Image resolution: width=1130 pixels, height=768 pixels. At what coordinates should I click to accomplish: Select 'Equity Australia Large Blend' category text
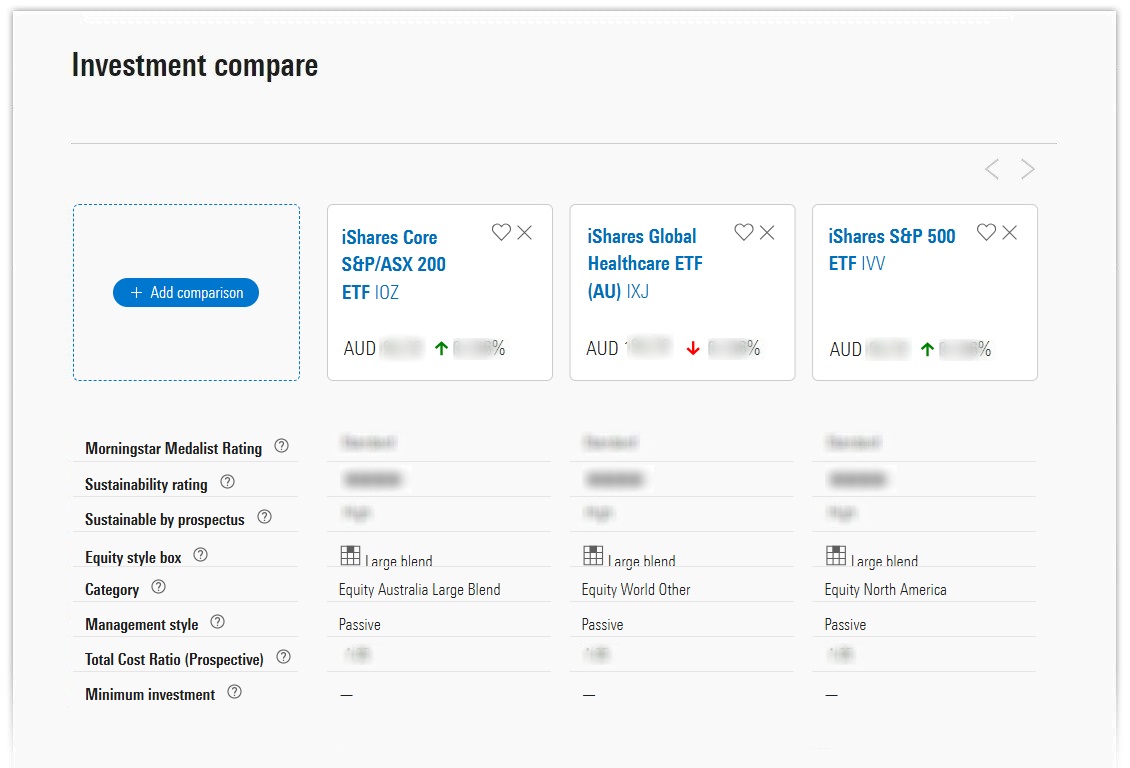[419, 590]
